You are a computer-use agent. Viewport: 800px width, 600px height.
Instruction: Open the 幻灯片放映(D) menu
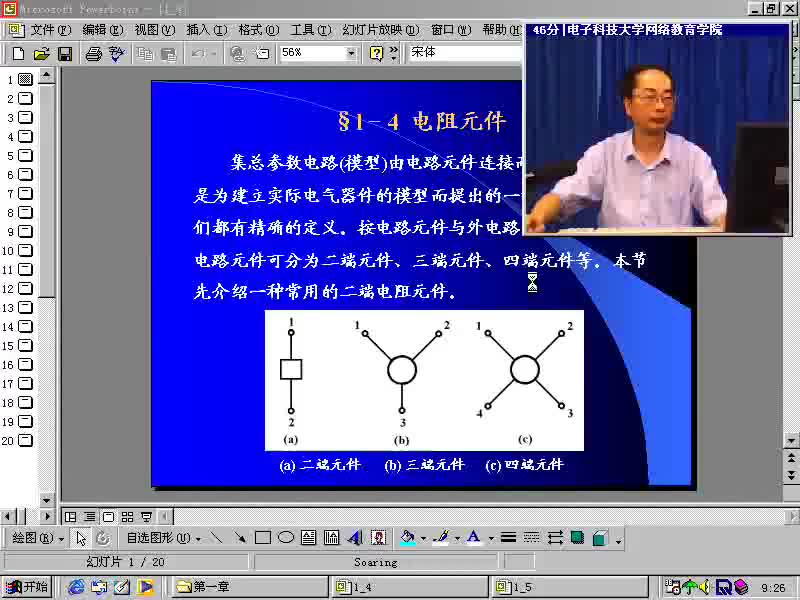coord(381,30)
